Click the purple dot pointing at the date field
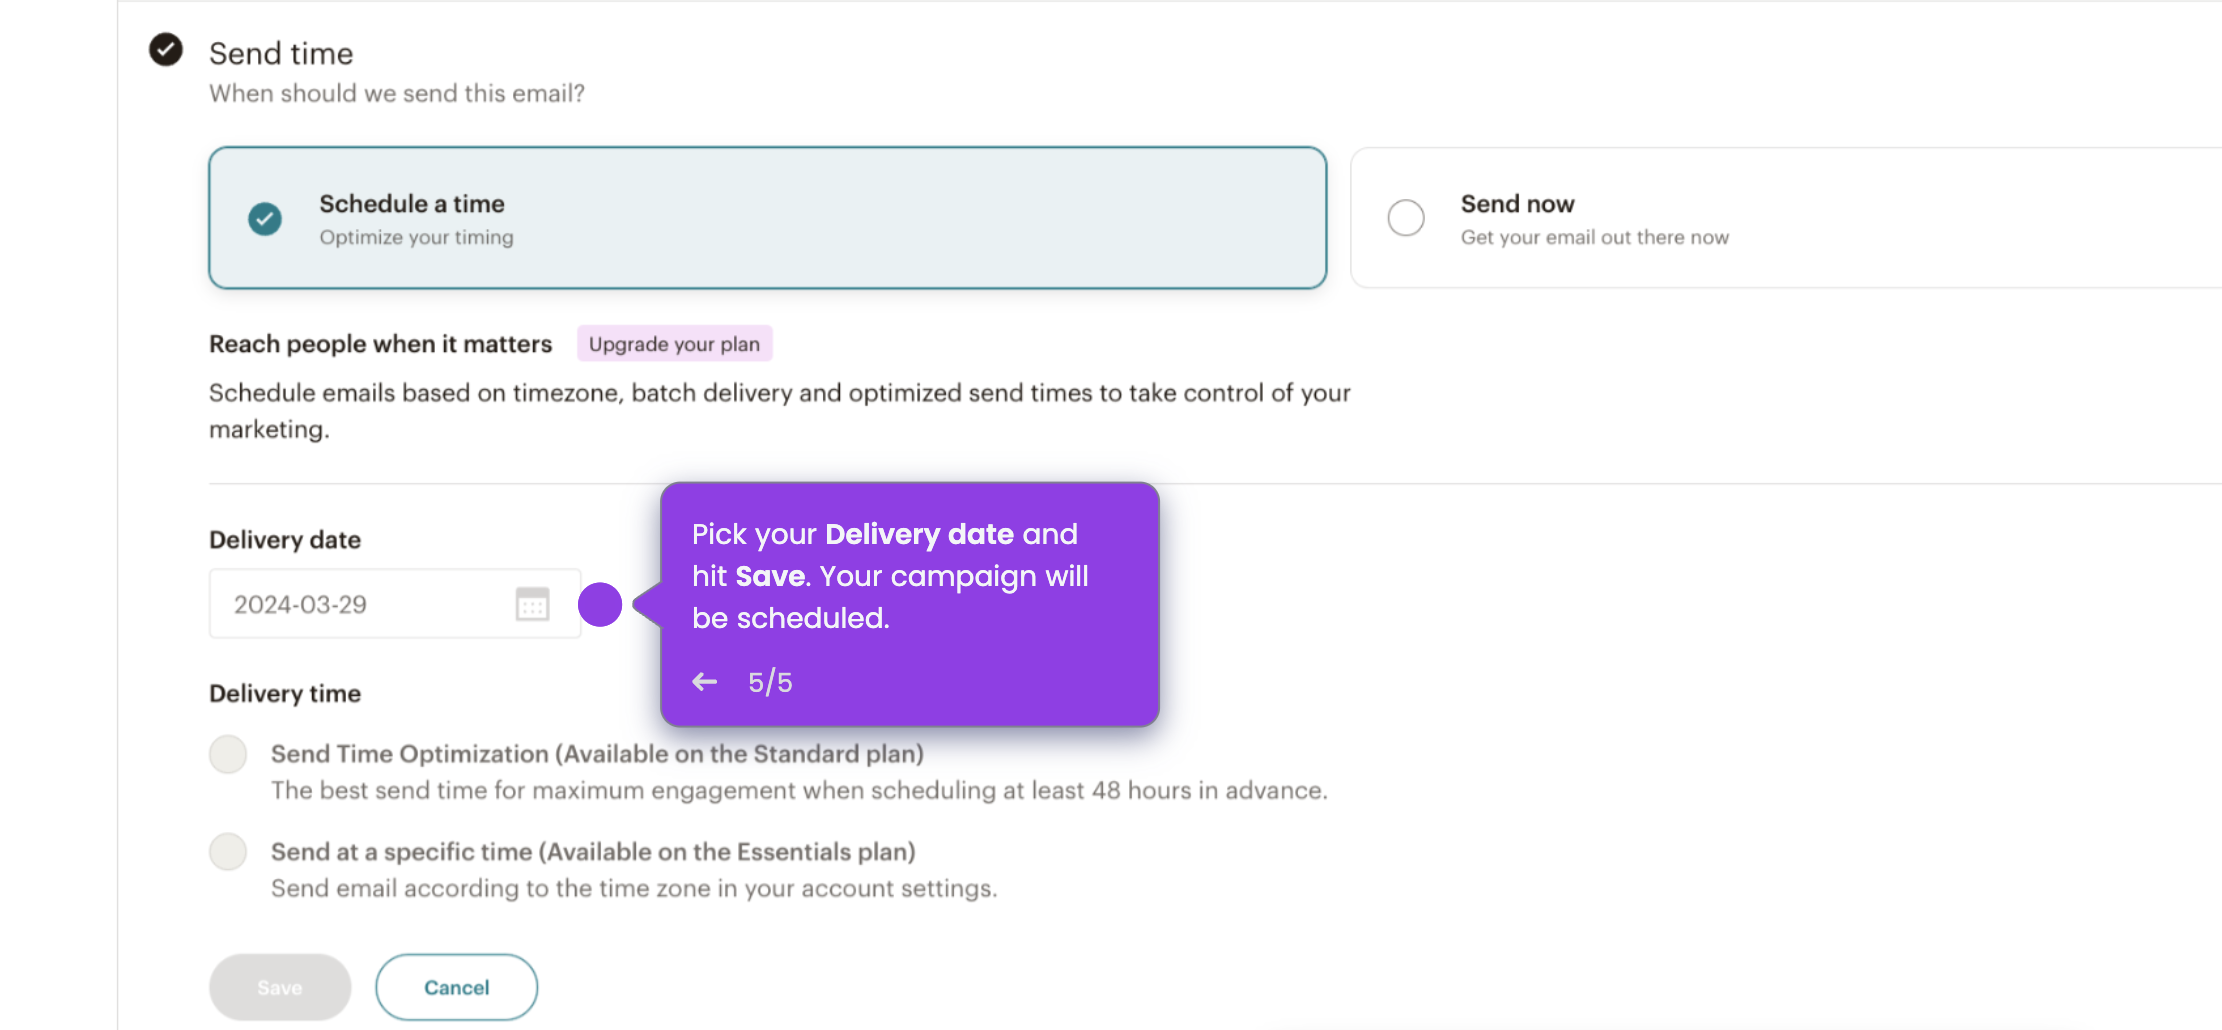This screenshot has width=2222, height=1030. [600, 604]
